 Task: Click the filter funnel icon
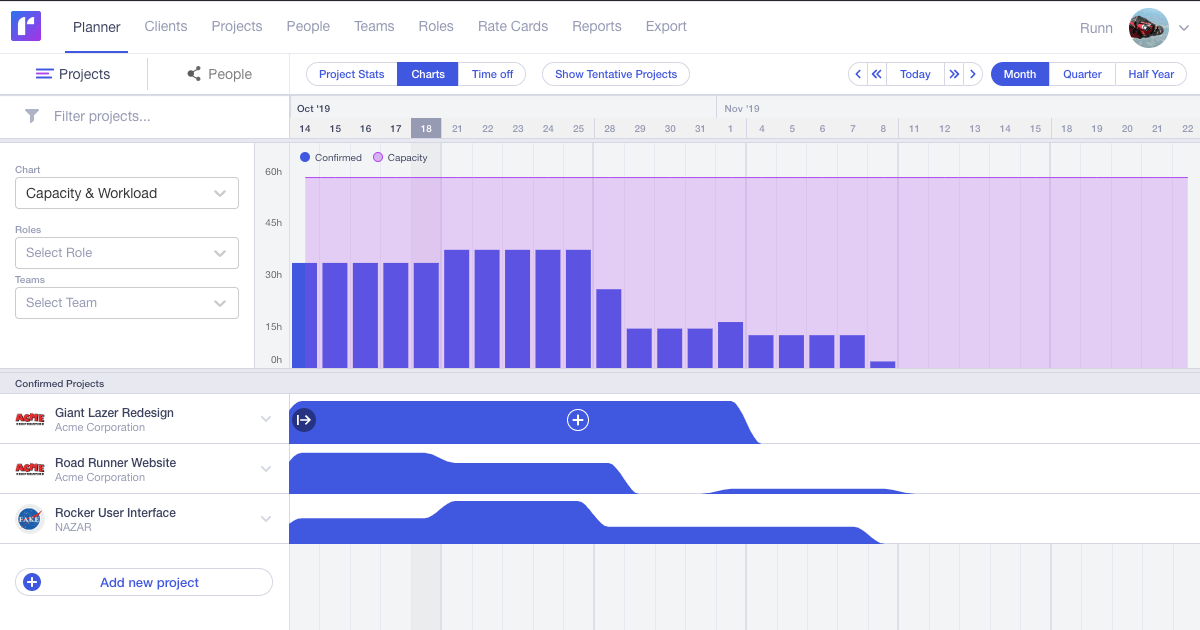(x=32, y=116)
